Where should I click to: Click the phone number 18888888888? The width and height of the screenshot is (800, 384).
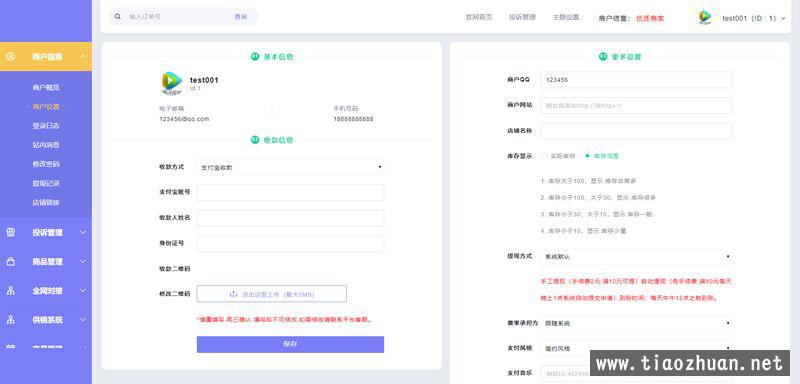353,119
